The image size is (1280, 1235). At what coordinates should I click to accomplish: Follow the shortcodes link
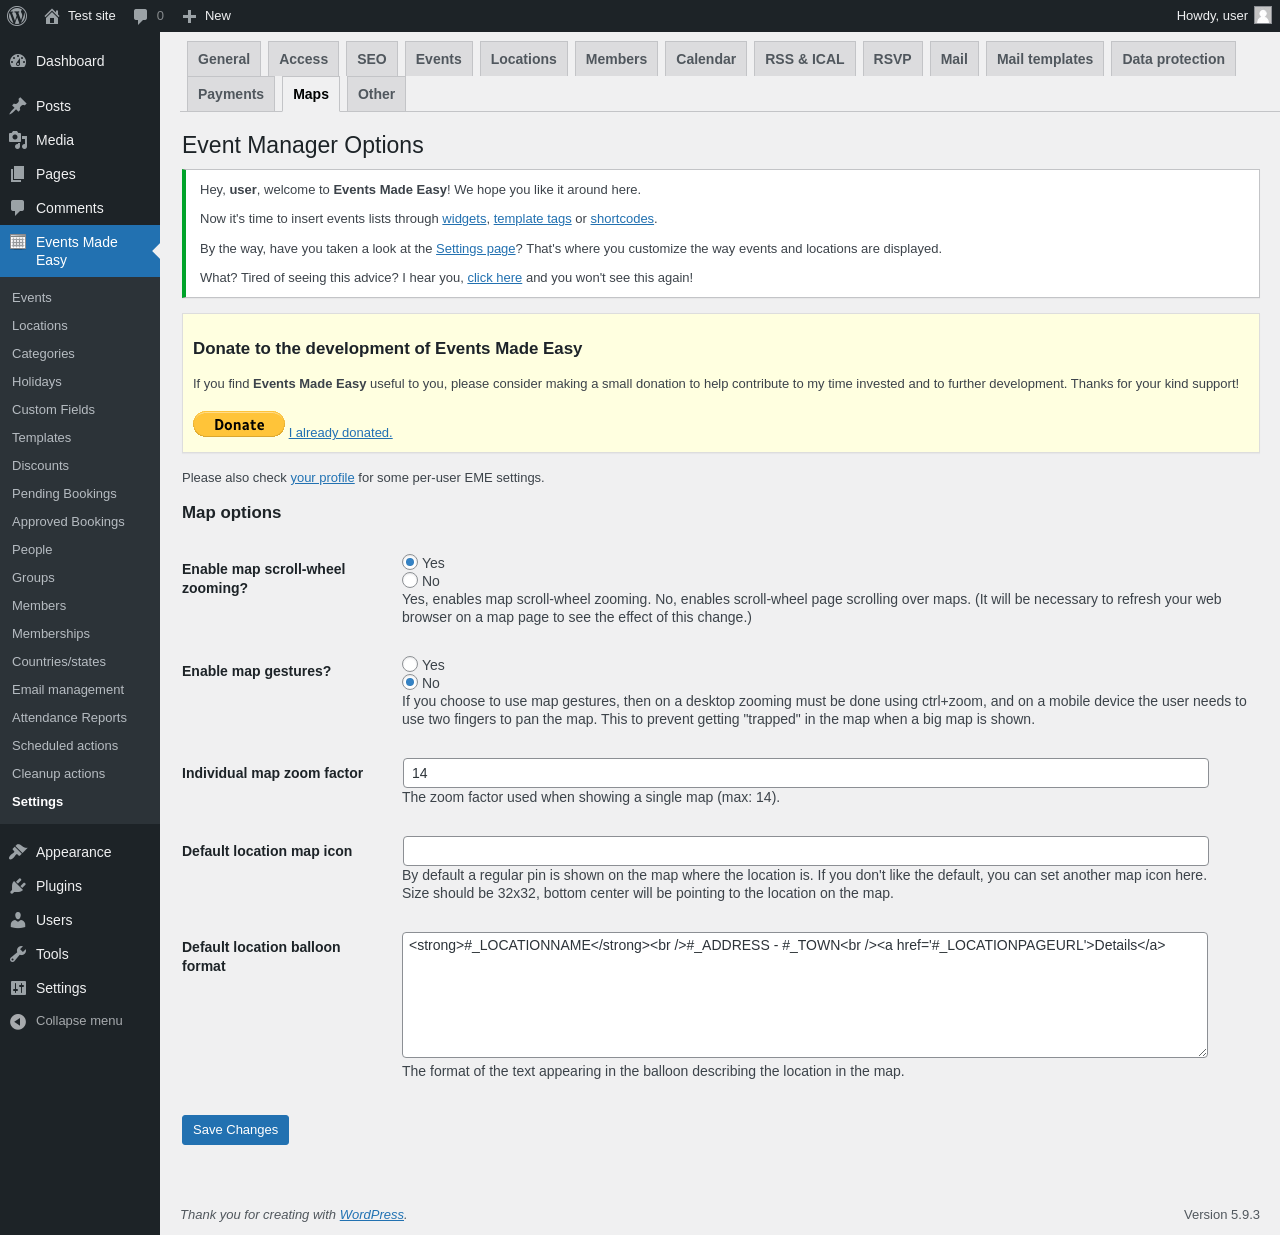pos(622,219)
